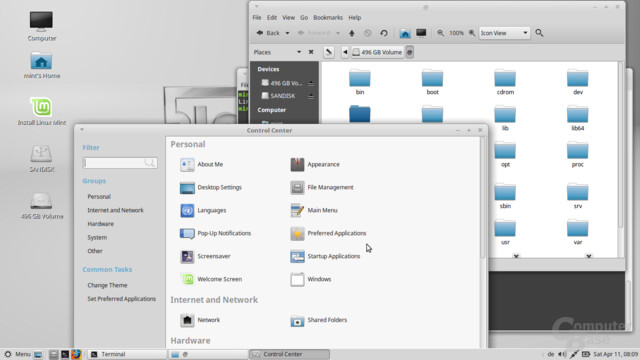Open Startup Applications

(x=325, y=256)
